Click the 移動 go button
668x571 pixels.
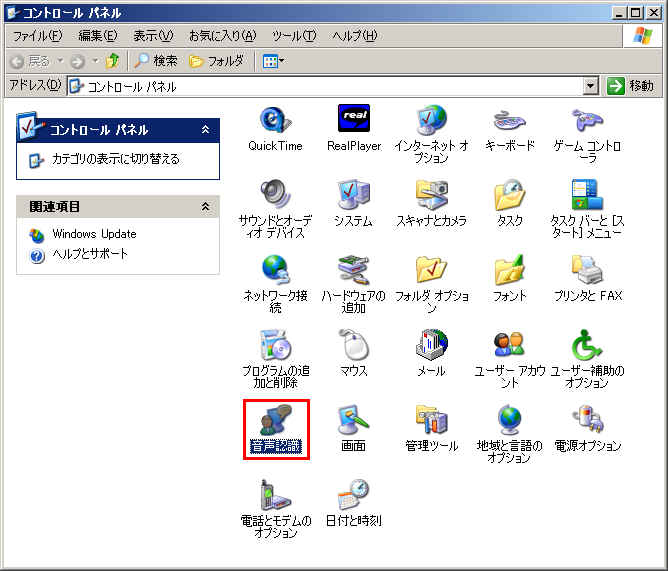coord(631,87)
